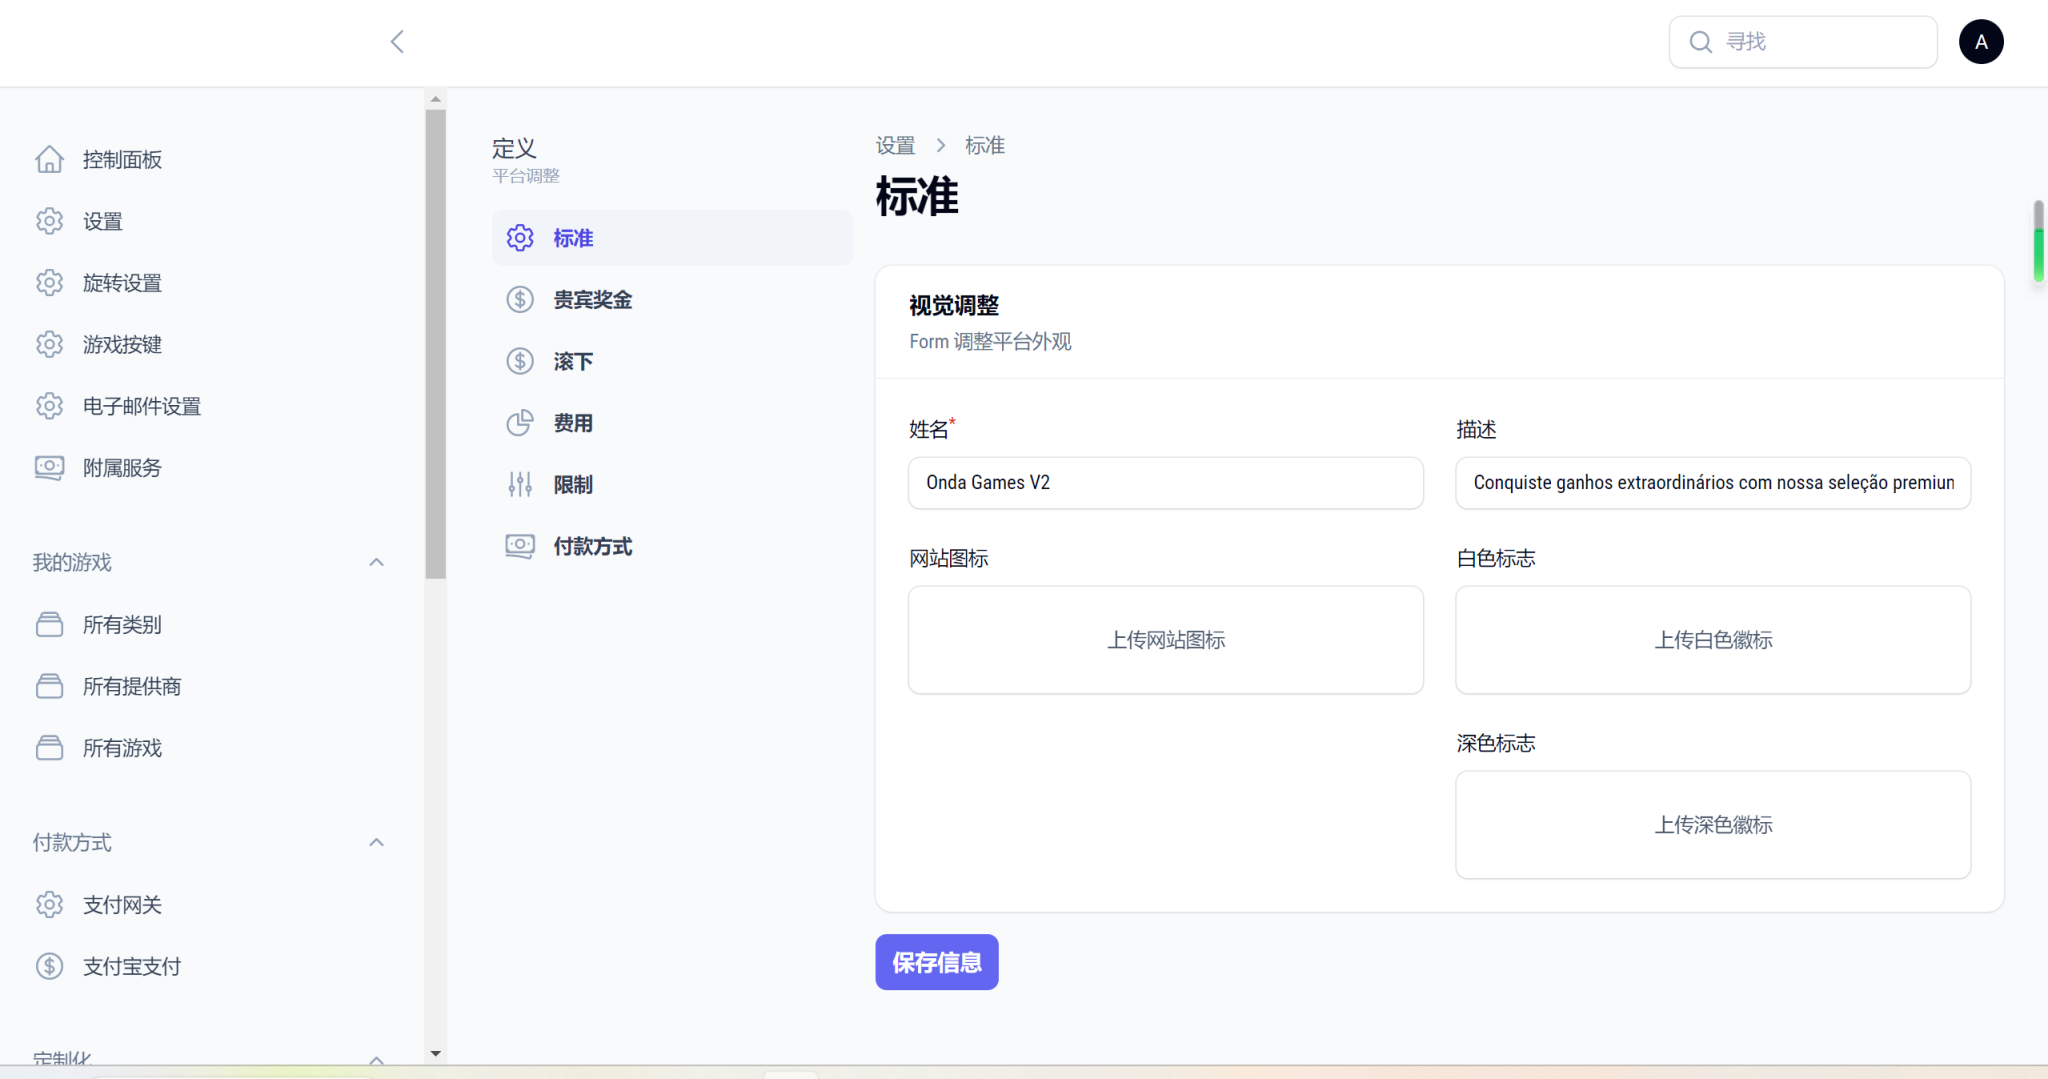Click the dollar icon beside 支付宝支付
The image size is (2048, 1079).
point(49,966)
